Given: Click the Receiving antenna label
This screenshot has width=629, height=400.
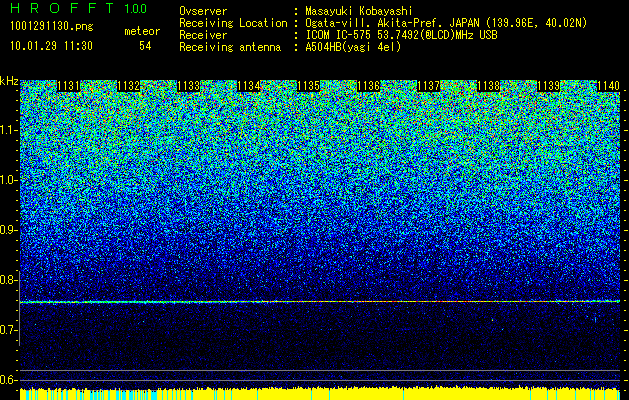Looking at the screenshot, I should tap(230, 47).
